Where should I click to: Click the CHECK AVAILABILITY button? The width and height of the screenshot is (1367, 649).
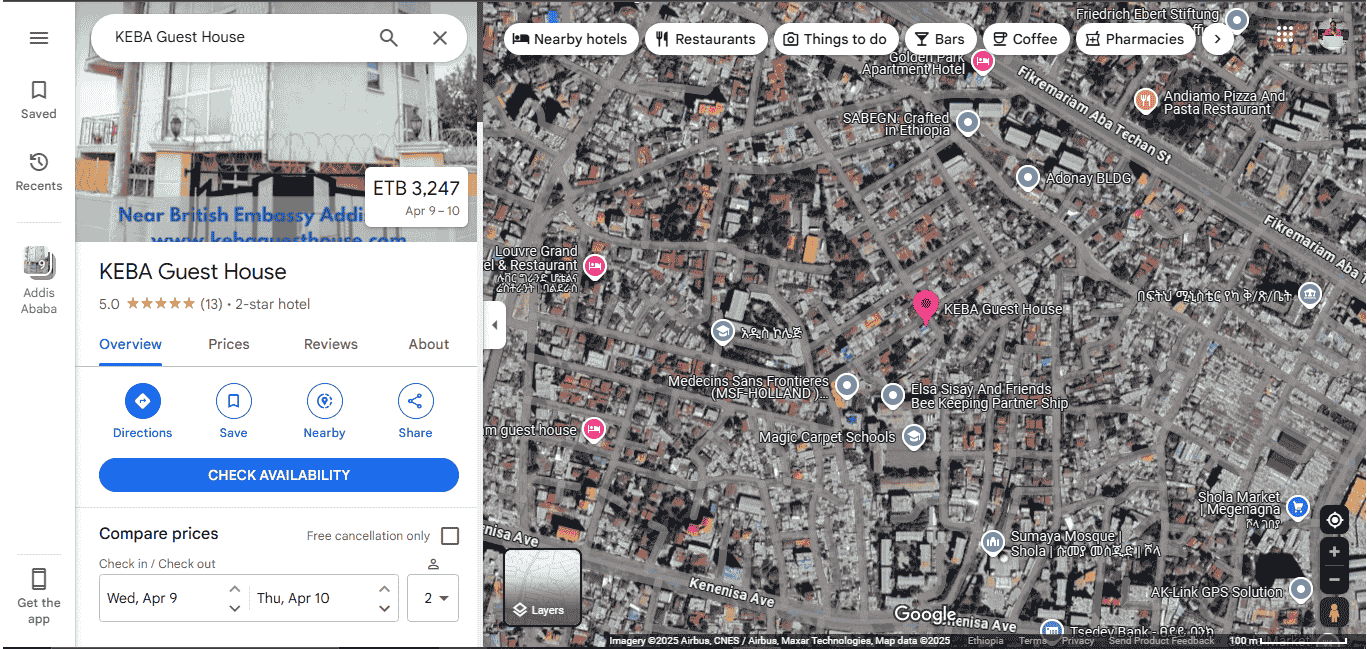279,475
